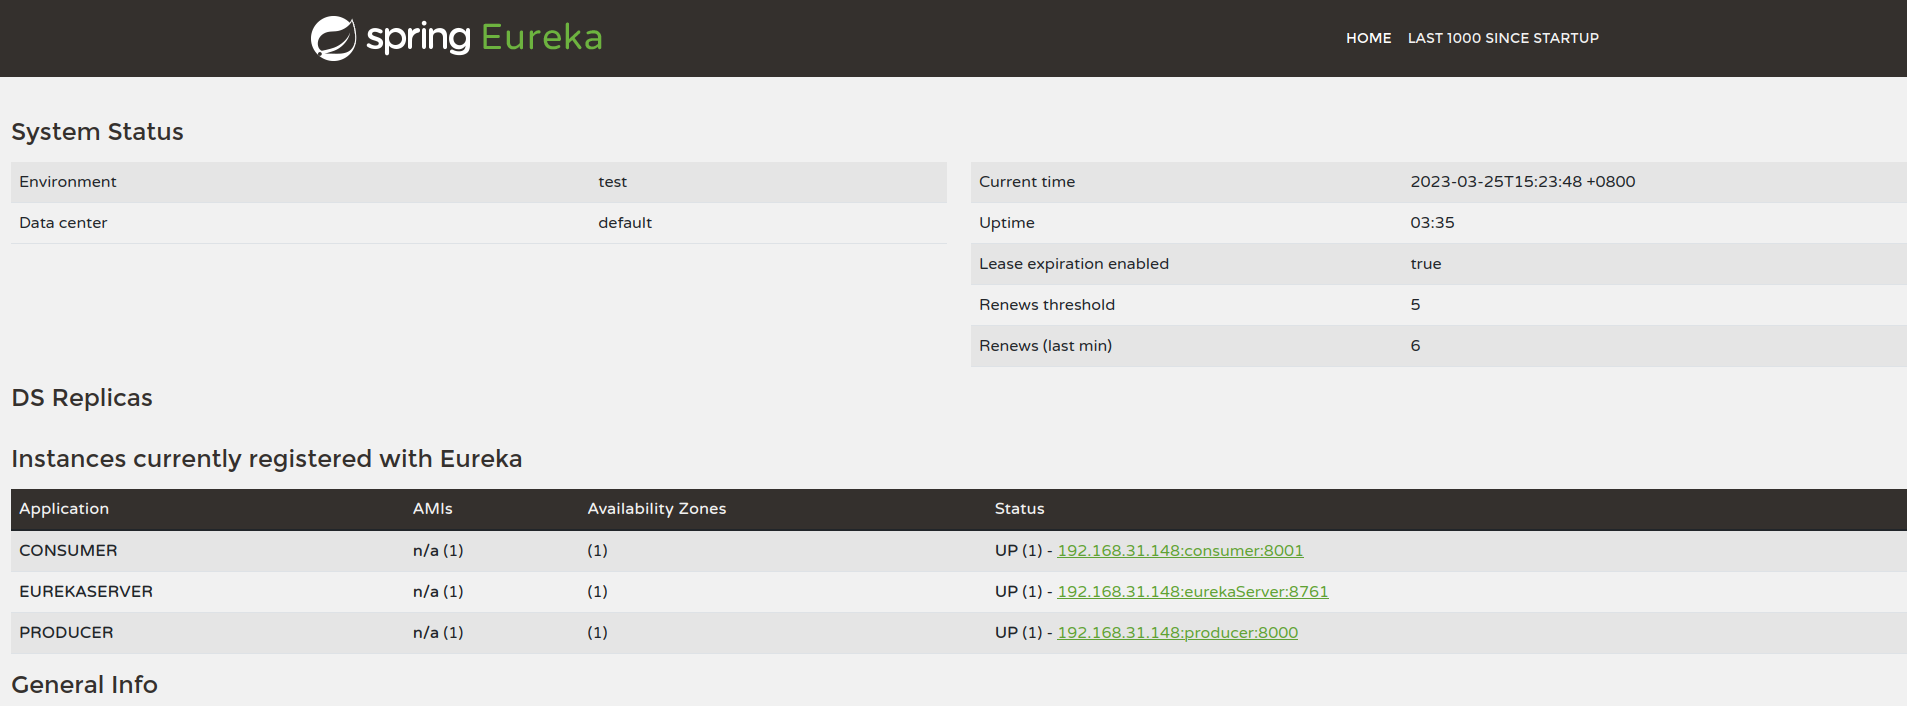Click the availability zone (1) for CONSUMER
Image resolution: width=1907 pixels, height=706 pixels.
click(x=597, y=551)
